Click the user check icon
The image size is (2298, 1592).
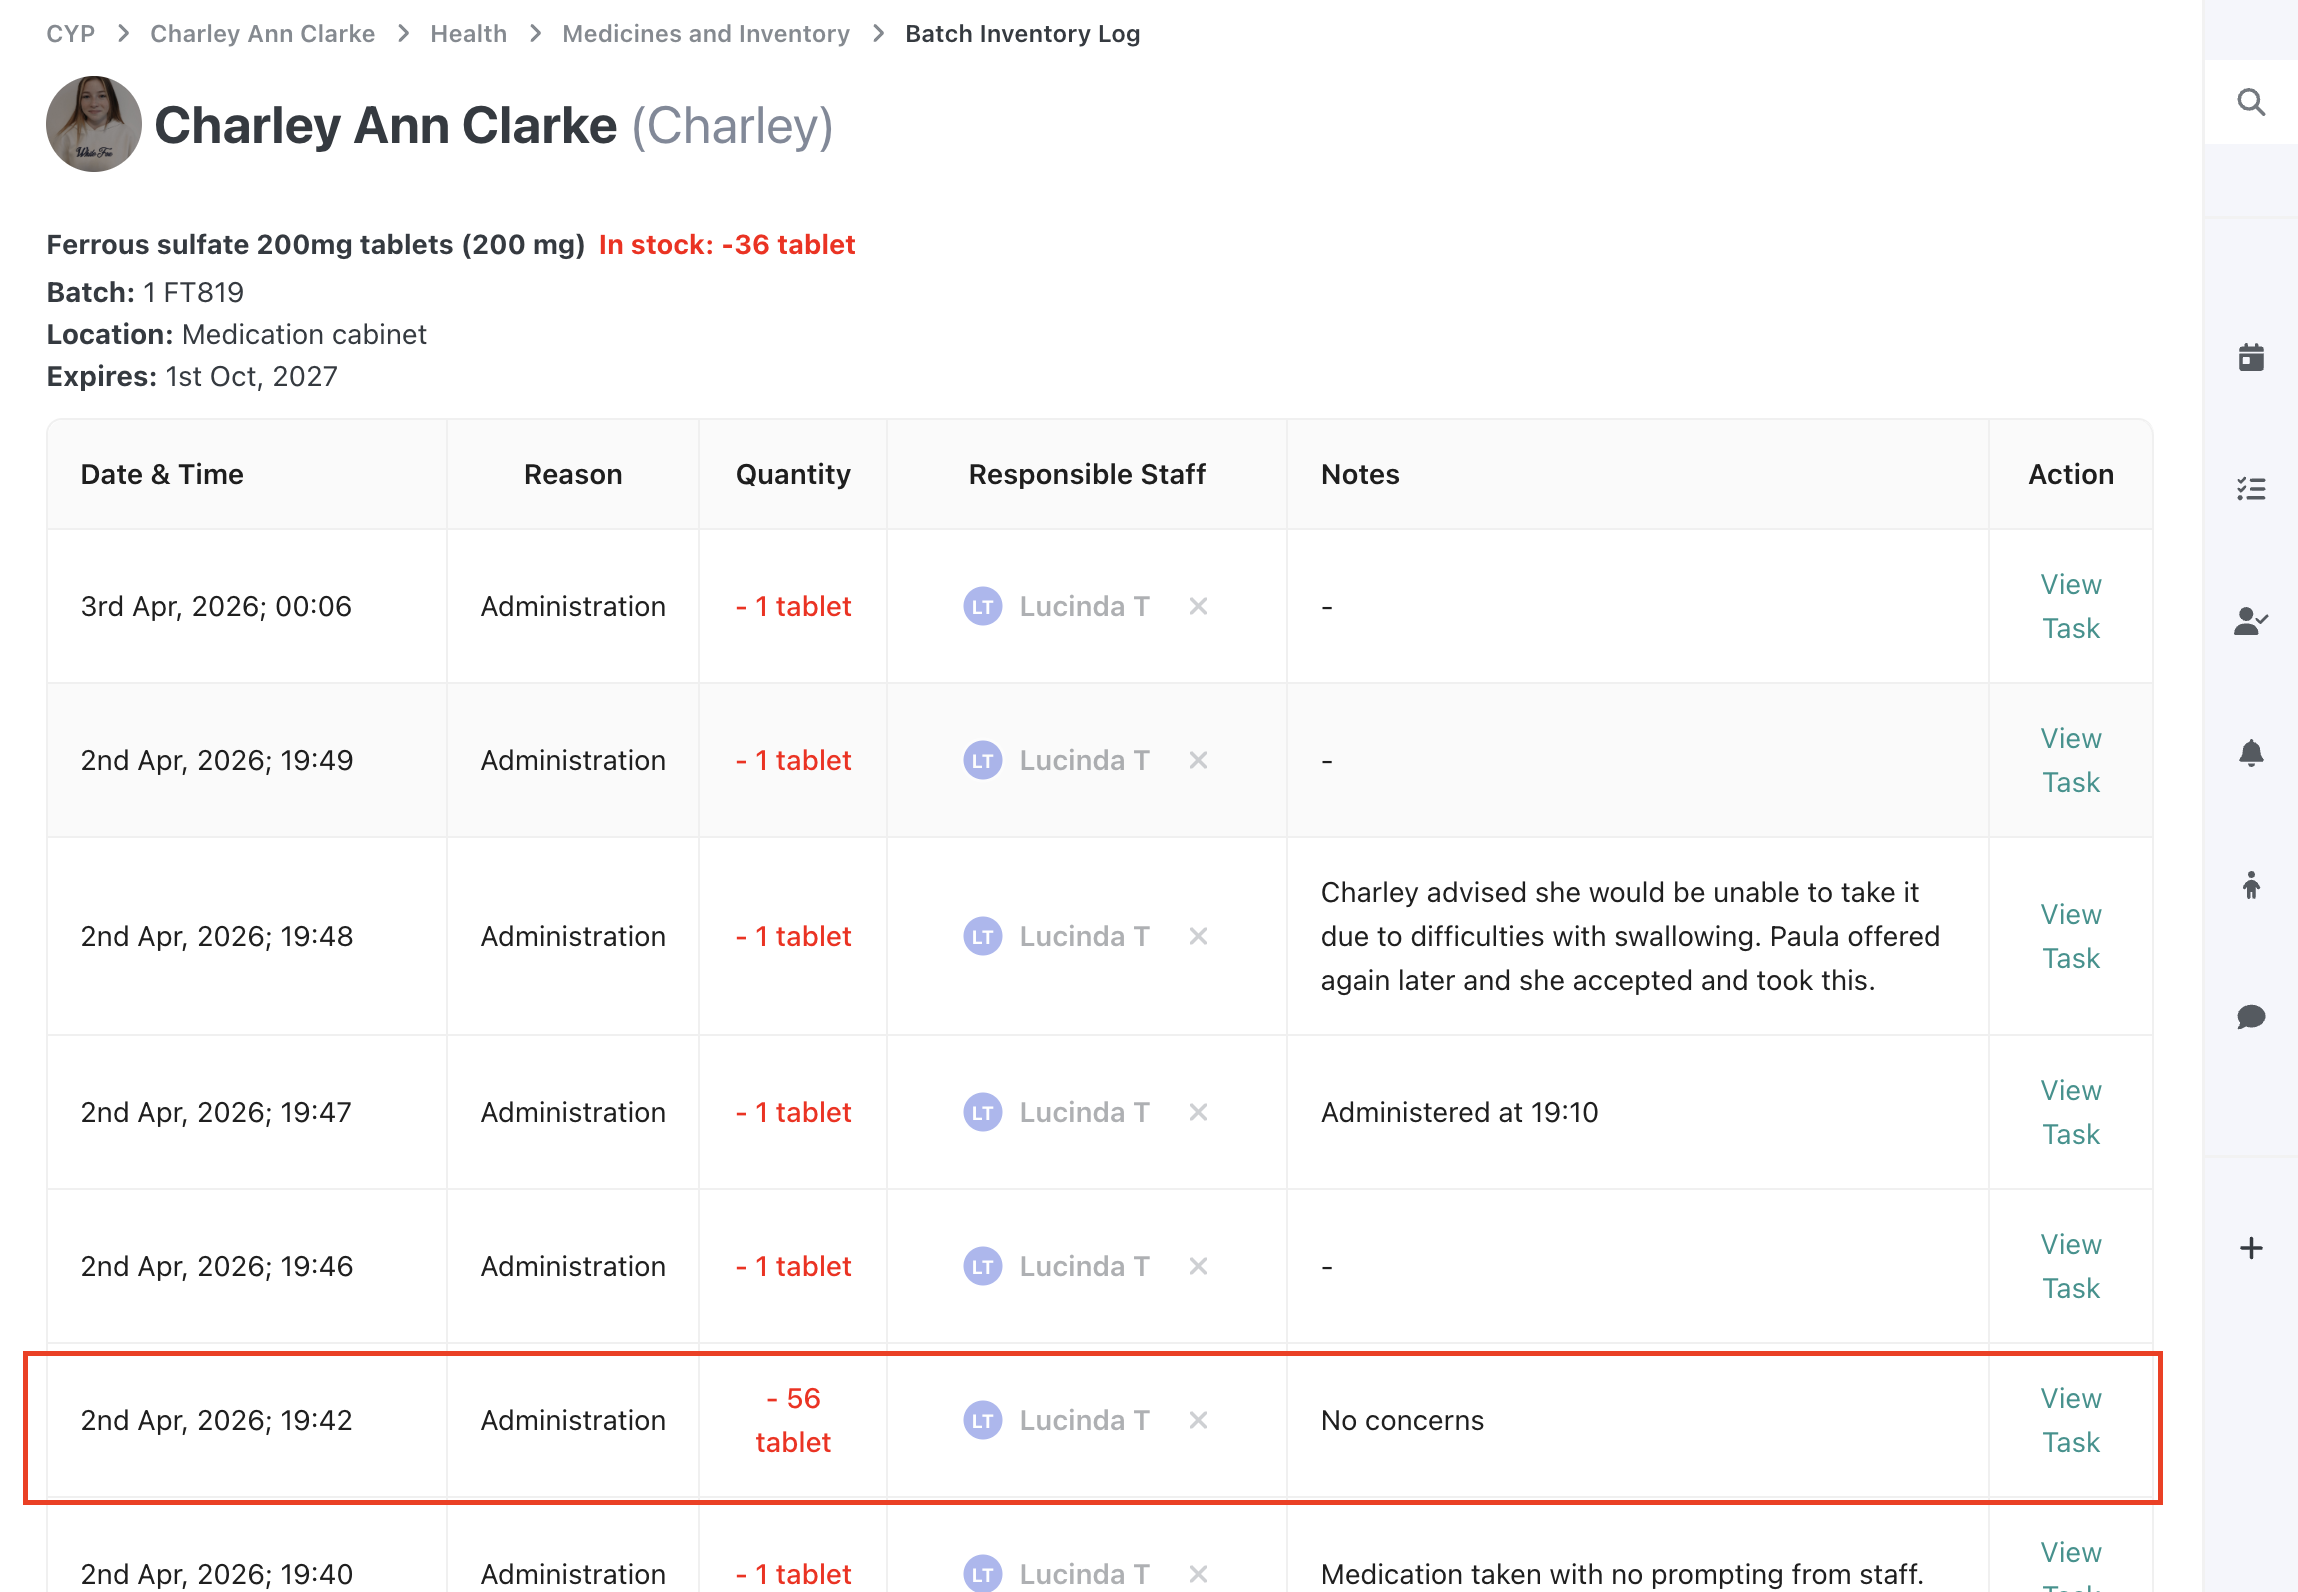coord(2250,621)
